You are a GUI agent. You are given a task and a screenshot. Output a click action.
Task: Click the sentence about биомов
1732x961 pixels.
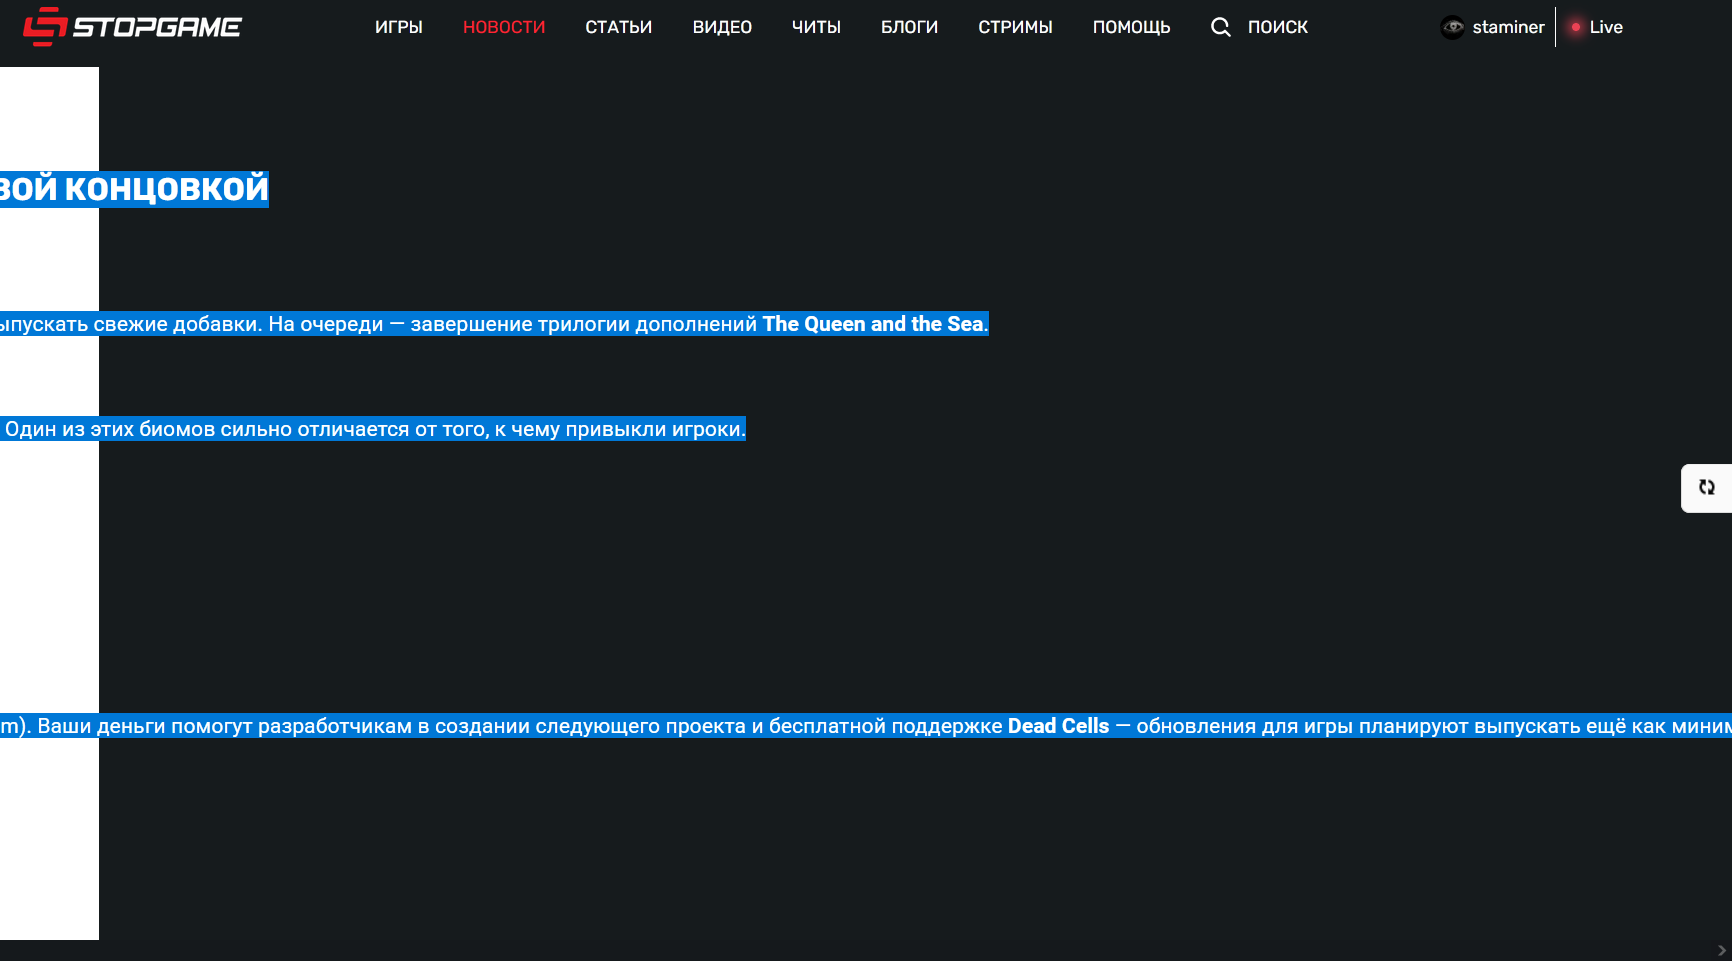pyautogui.click(x=375, y=429)
